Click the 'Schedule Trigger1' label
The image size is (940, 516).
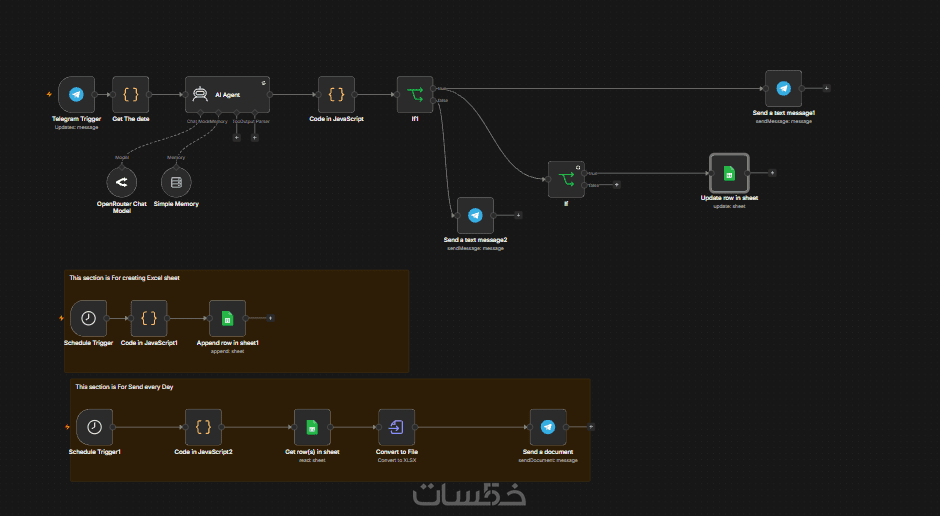94,452
